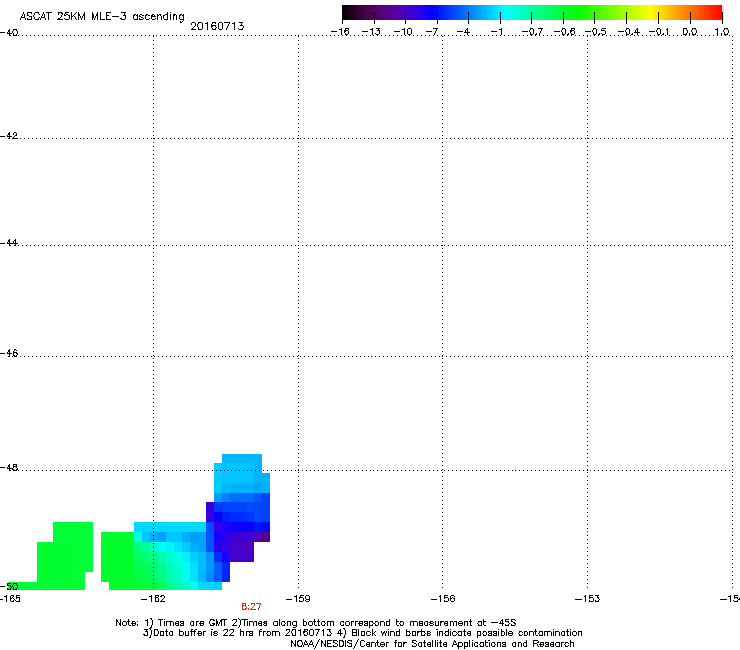740x650 pixels.
Task: Click the -165 longitude axis label
Action: tap(10, 599)
